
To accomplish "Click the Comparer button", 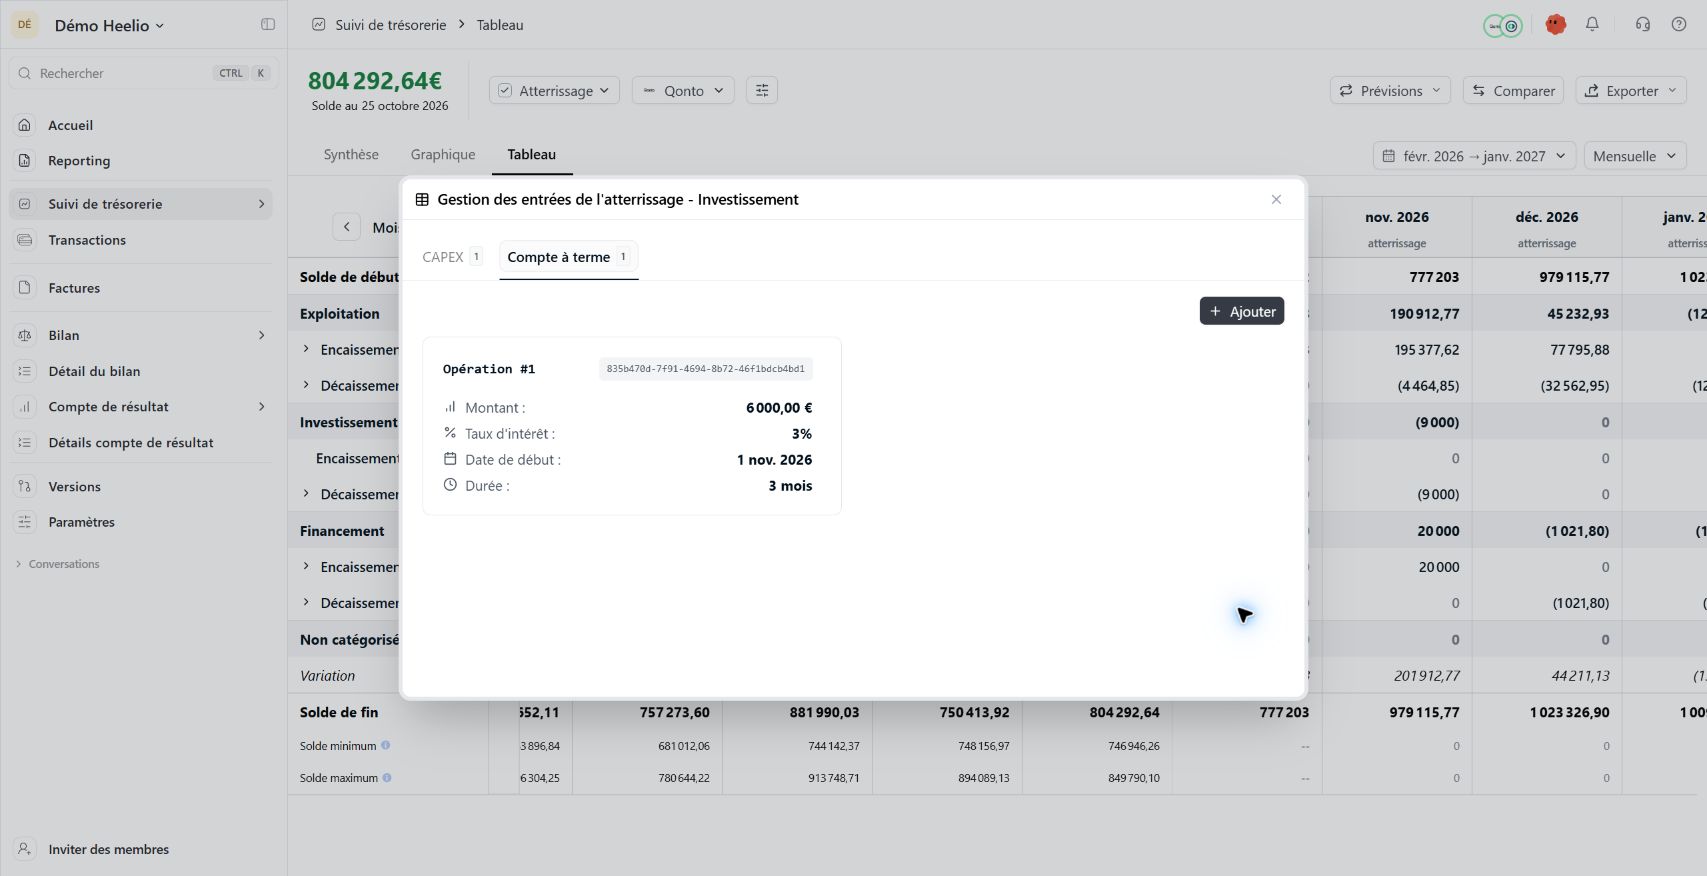I will (x=1514, y=90).
